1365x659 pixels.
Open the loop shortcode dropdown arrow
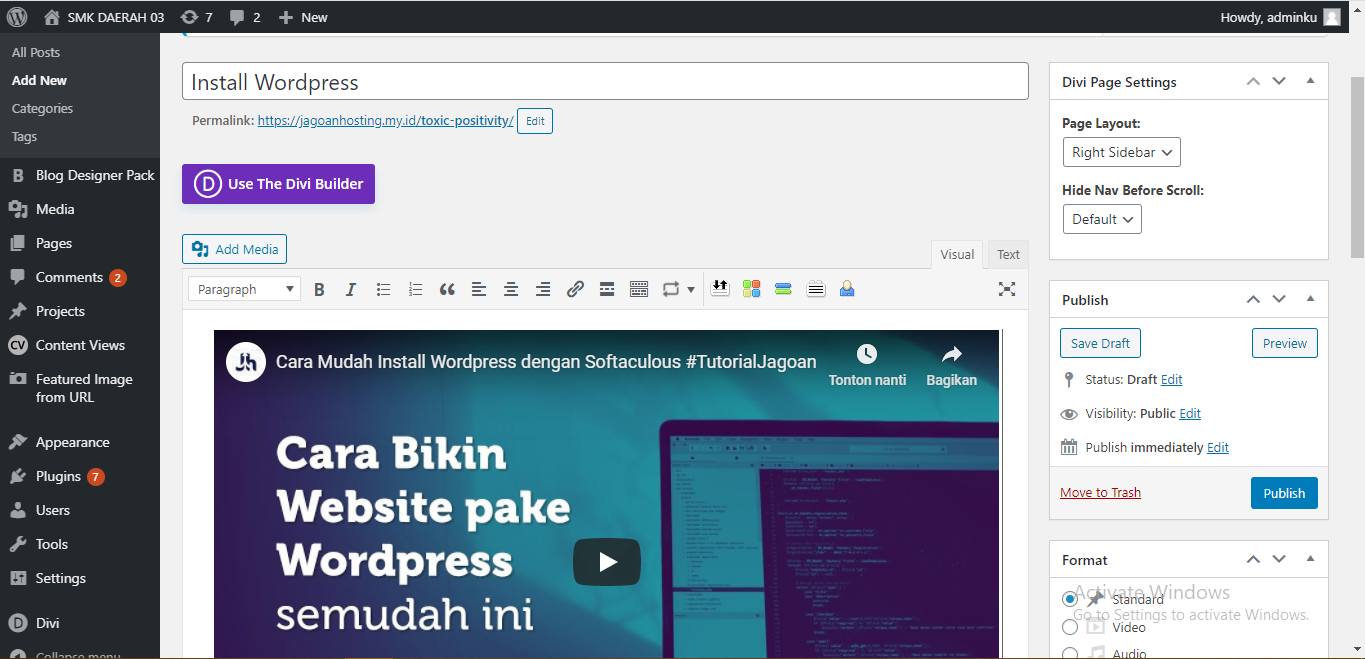click(690, 289)
